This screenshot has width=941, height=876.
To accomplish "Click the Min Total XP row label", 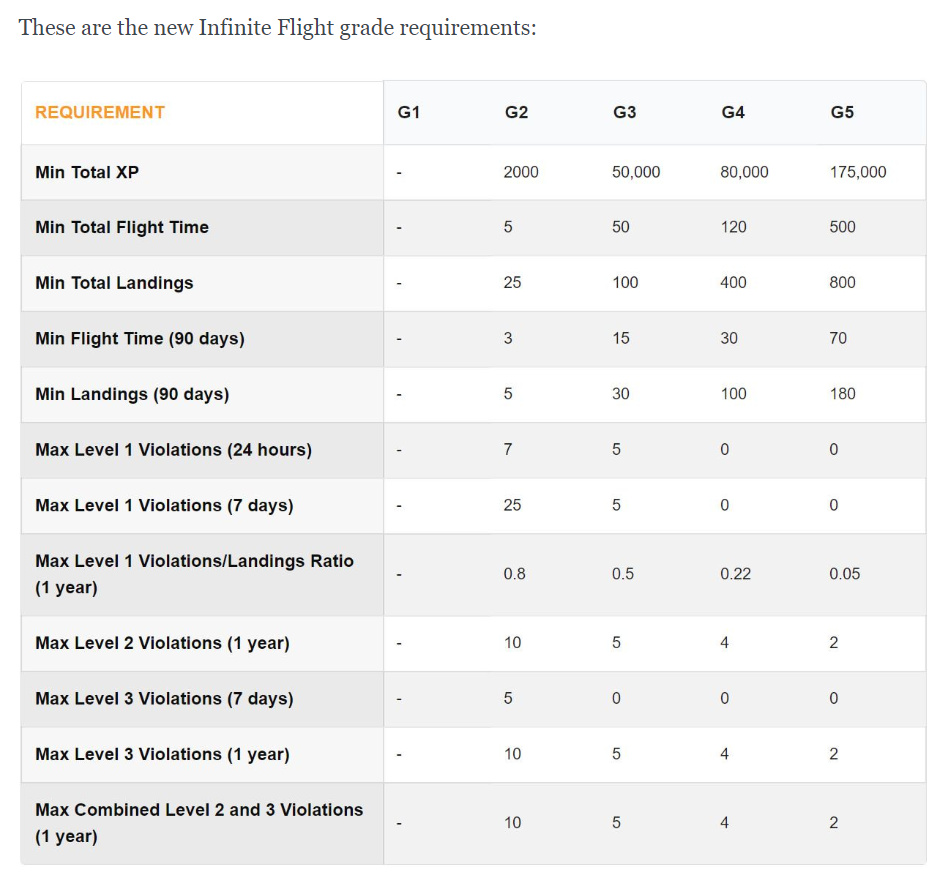I will point(87,172).
